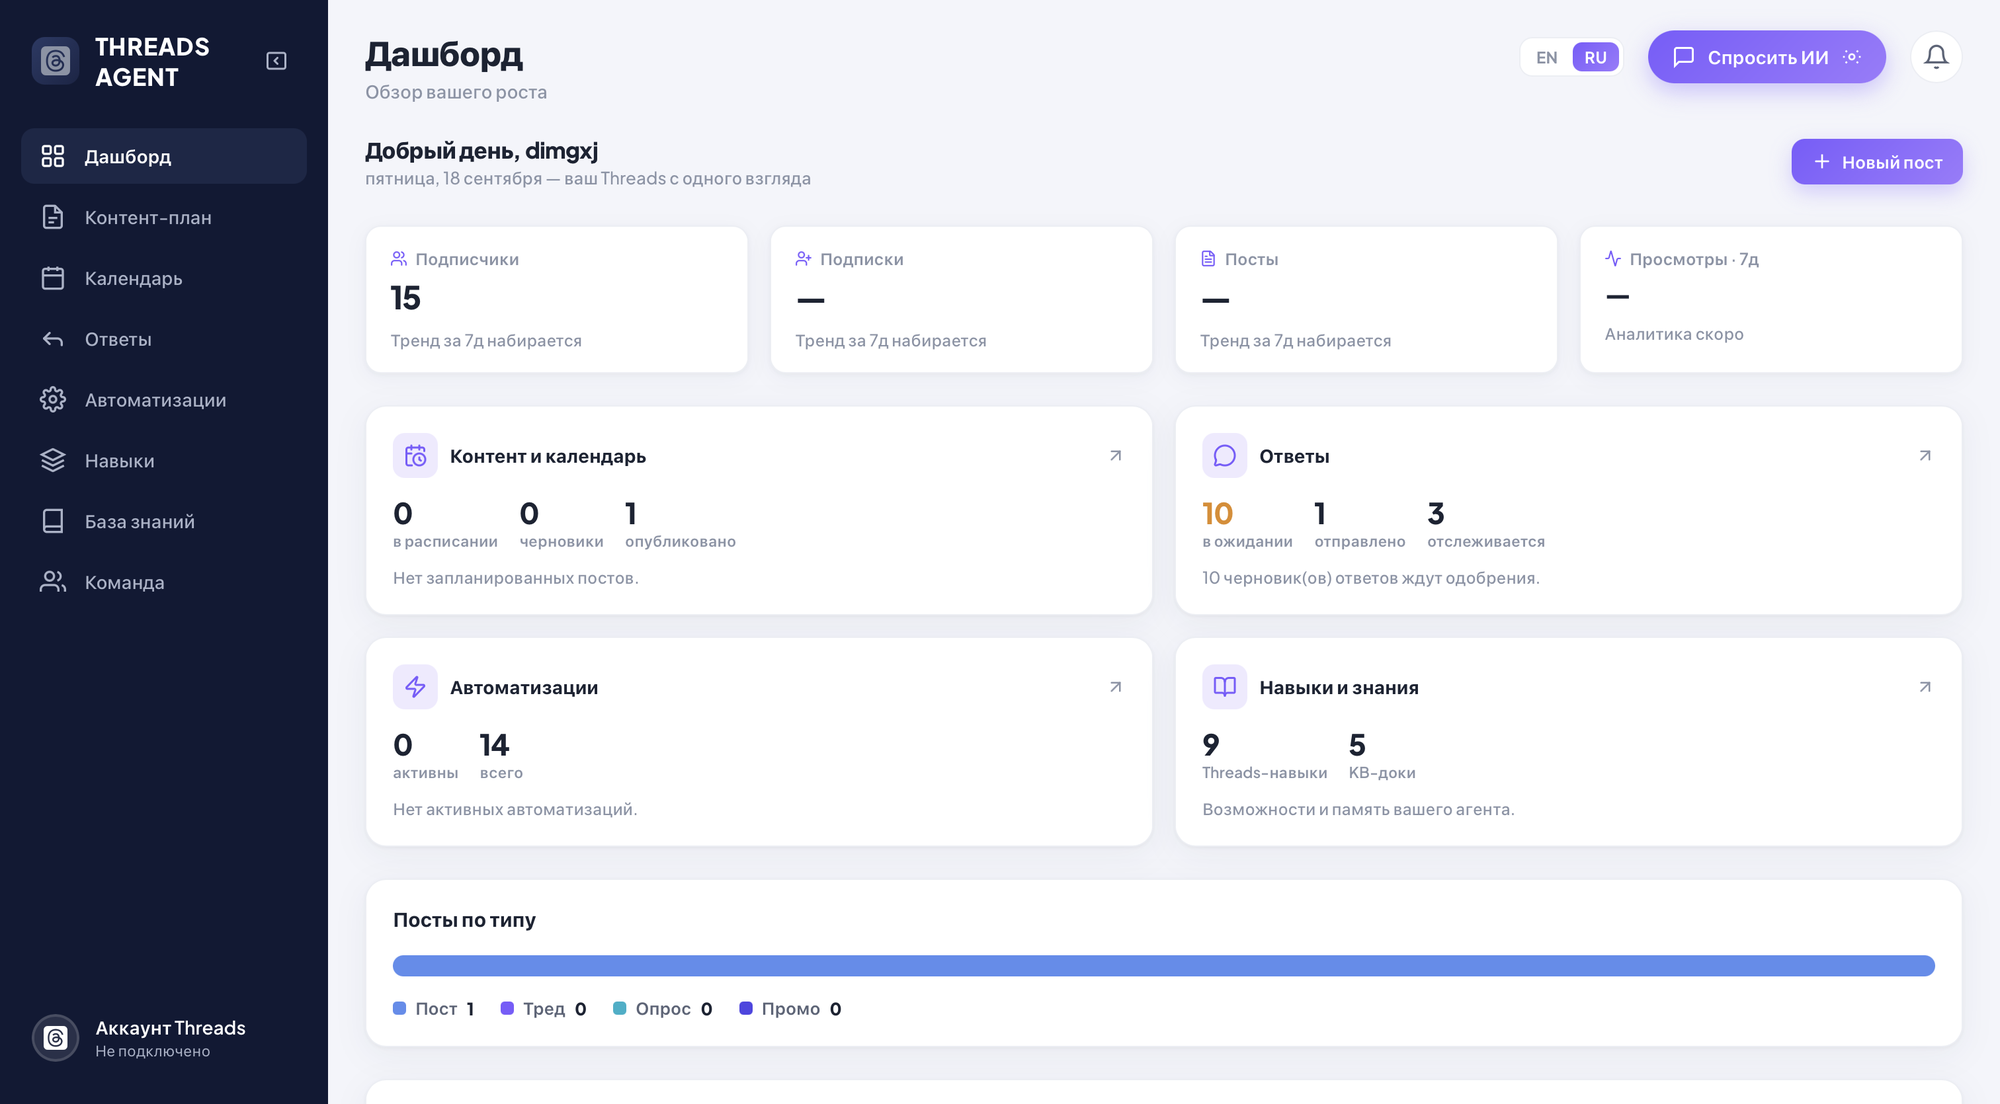Open Ответы in sidebar
Screen dimensions: 2000x1104
(x=164, y=339)
